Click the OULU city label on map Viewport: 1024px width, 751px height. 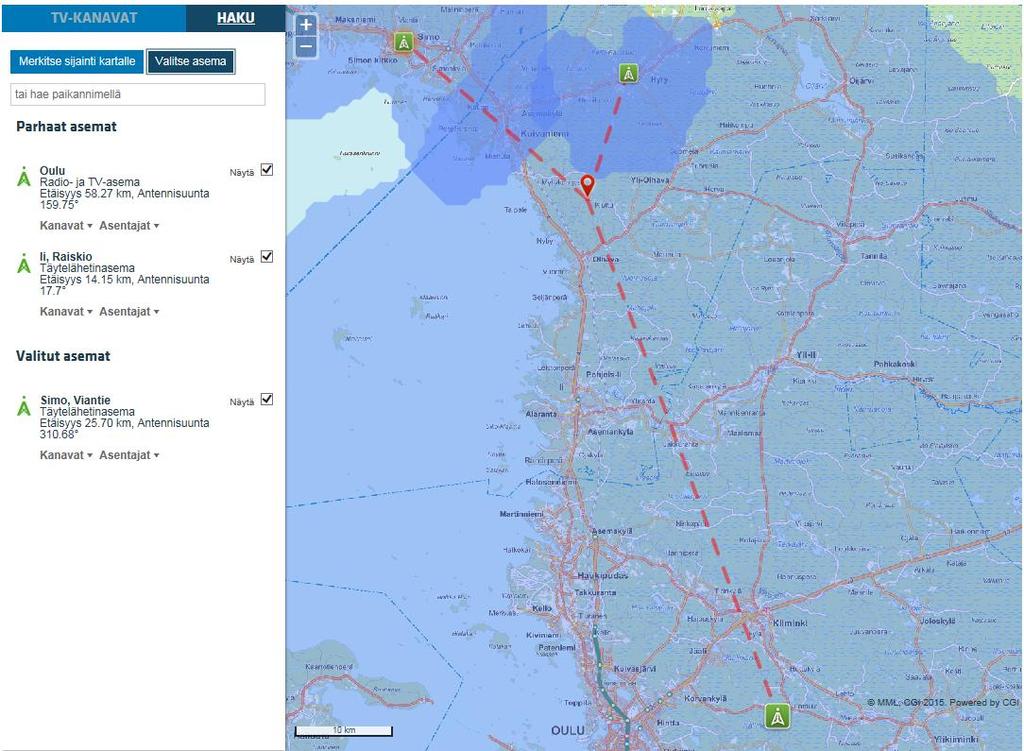[x=568, y=730]
